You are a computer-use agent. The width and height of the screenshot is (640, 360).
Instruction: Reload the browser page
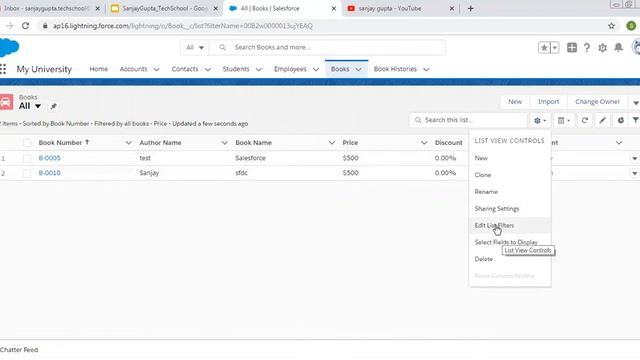[25, 26]
